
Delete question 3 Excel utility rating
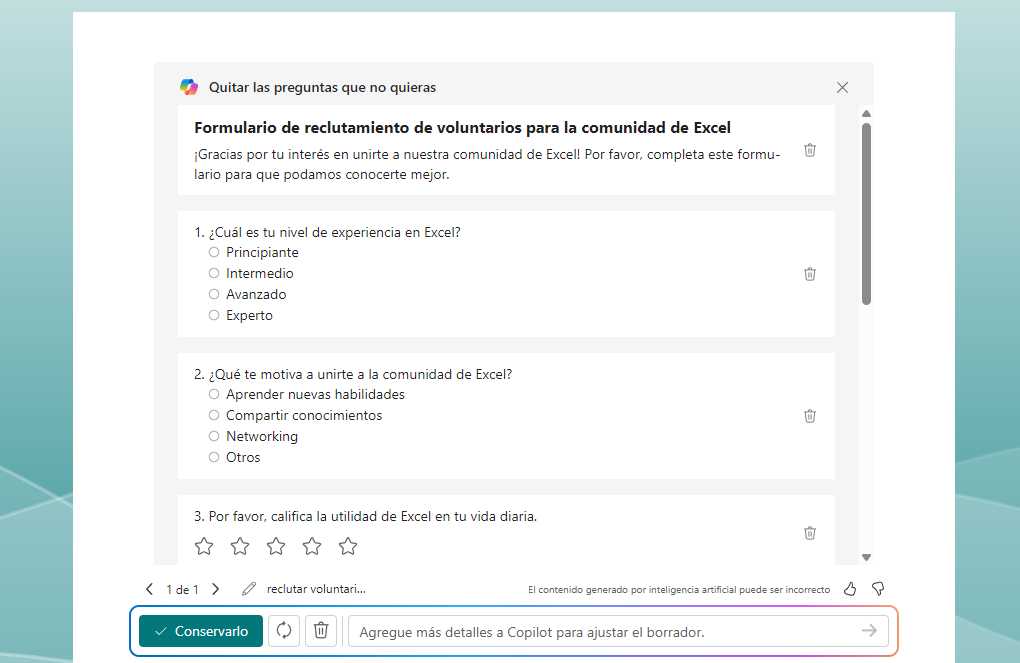coord(809,533)
